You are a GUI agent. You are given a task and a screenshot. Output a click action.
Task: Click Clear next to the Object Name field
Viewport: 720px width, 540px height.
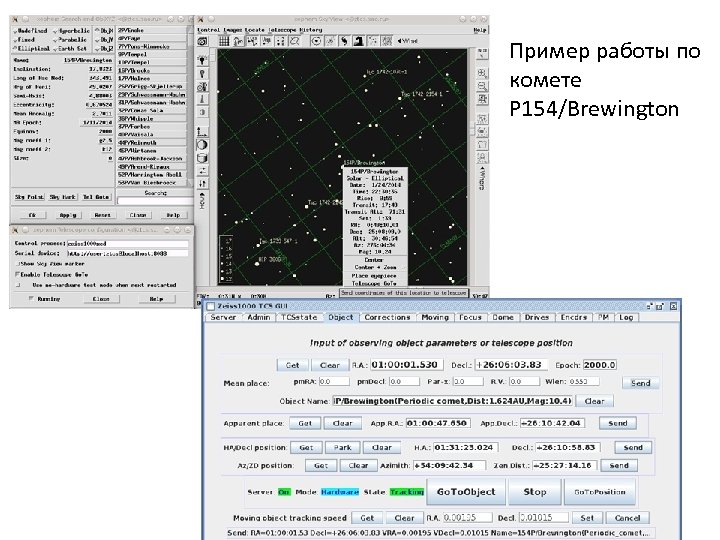tap(594, 401)
